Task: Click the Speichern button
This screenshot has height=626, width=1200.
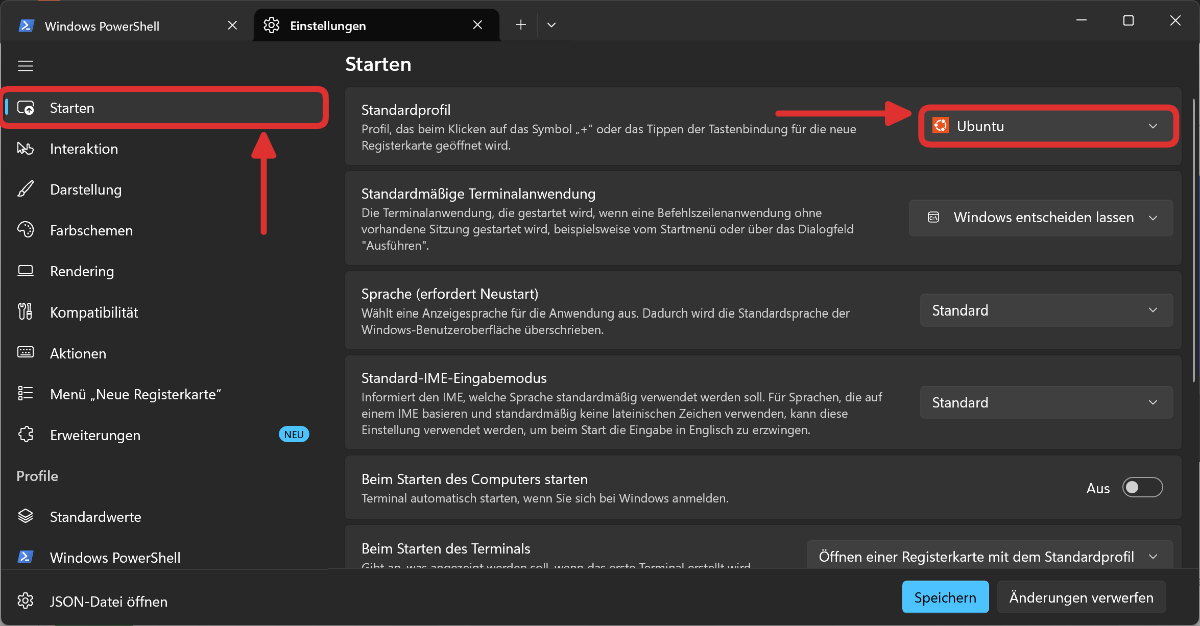Action: click(945, 598)
